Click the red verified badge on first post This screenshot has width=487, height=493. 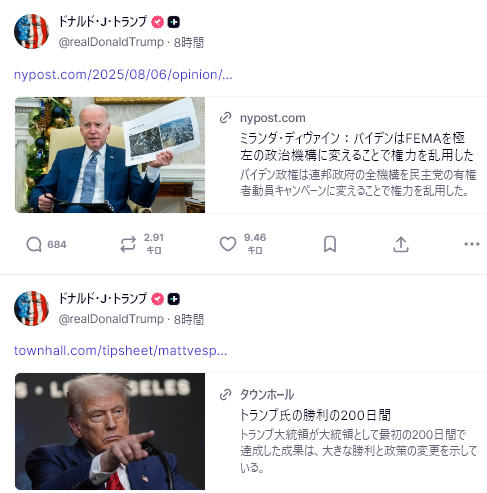pos(157,22)
